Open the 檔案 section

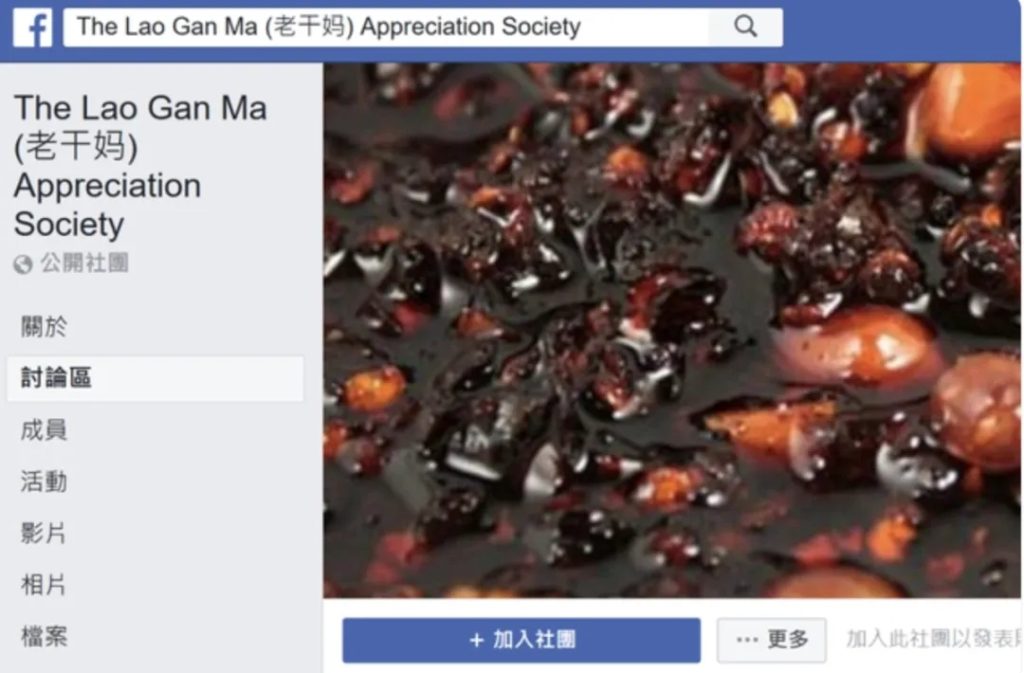click(x=44, y=636)
